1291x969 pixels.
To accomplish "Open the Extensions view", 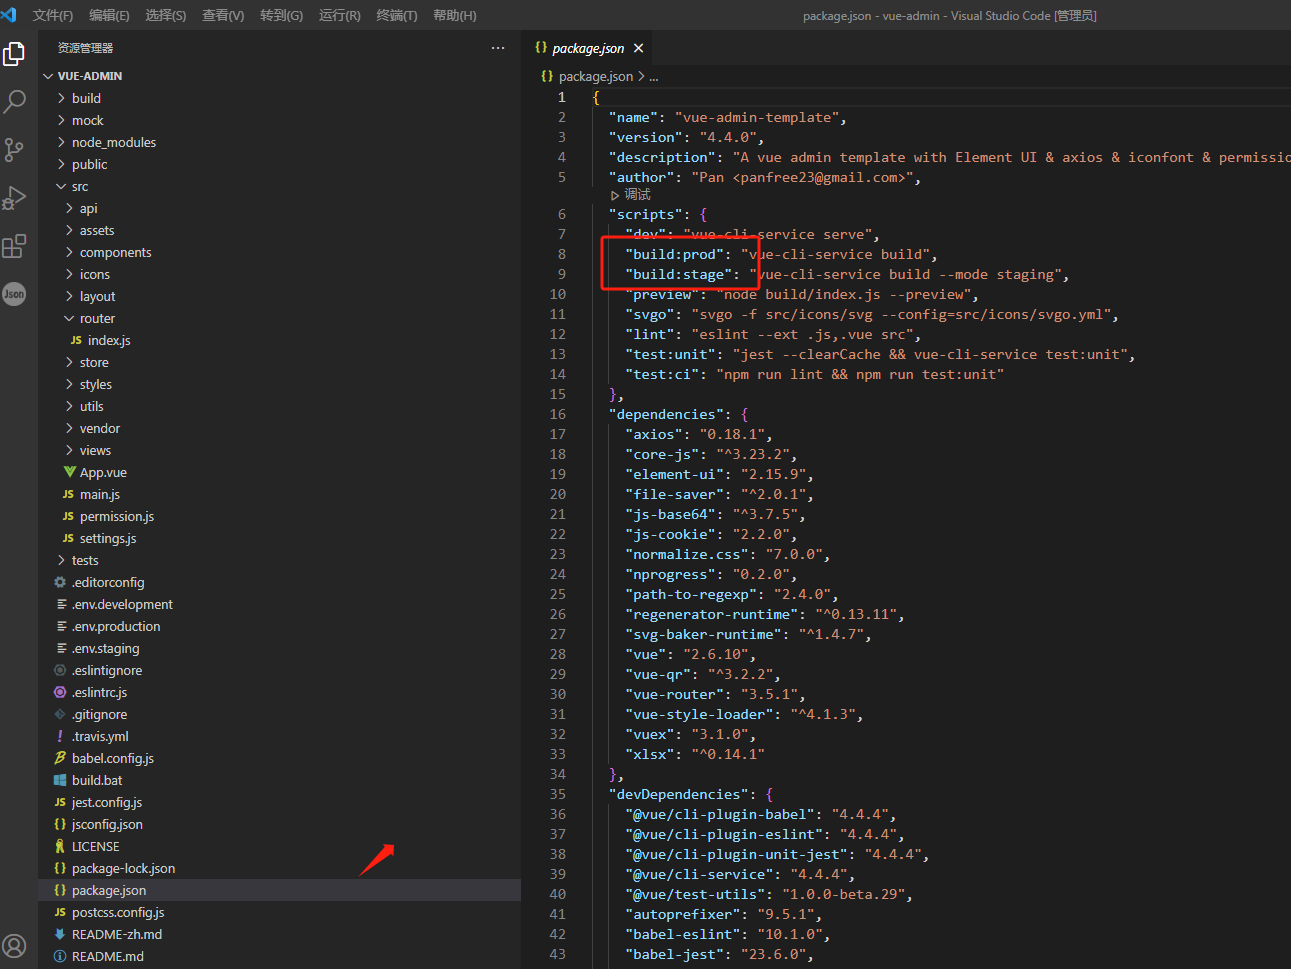I will (14, 246).
